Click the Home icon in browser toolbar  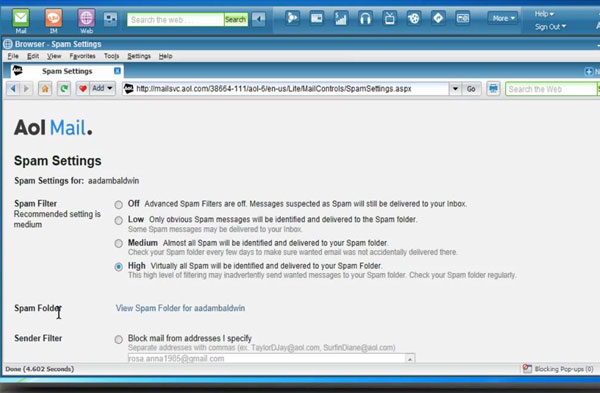tap(45, 89)
